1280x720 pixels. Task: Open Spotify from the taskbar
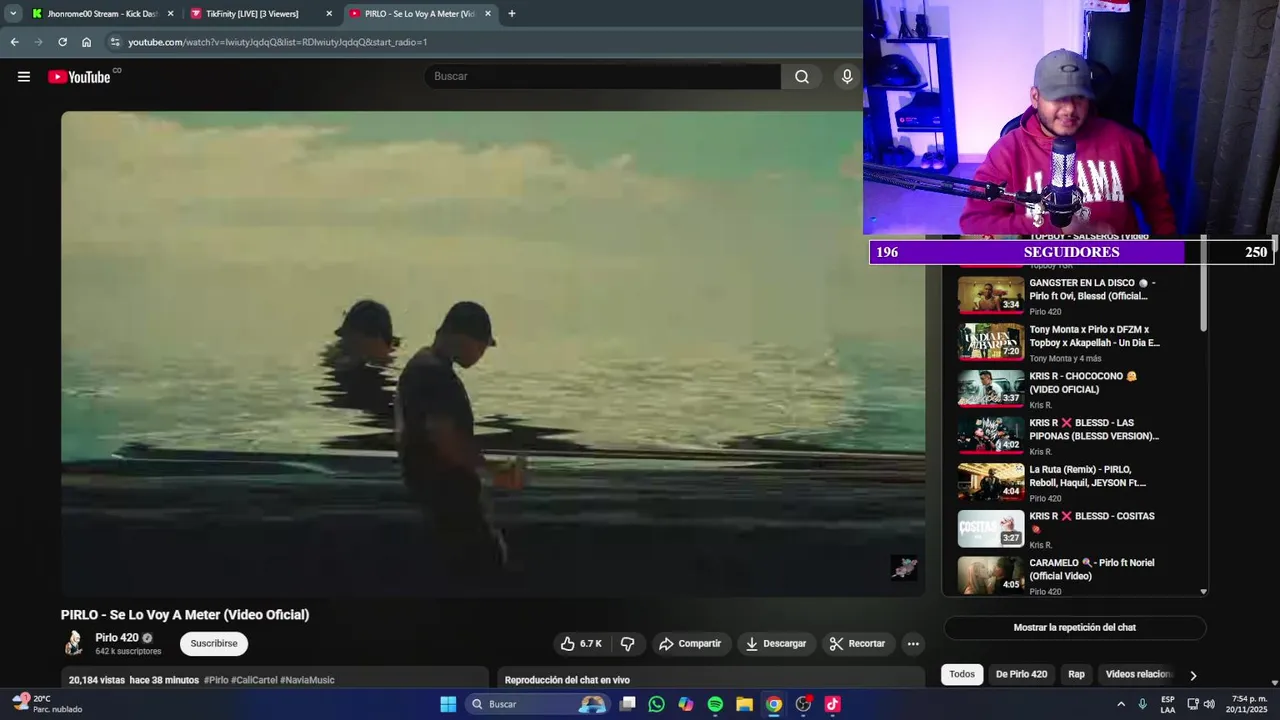click(x=715, y=704)
